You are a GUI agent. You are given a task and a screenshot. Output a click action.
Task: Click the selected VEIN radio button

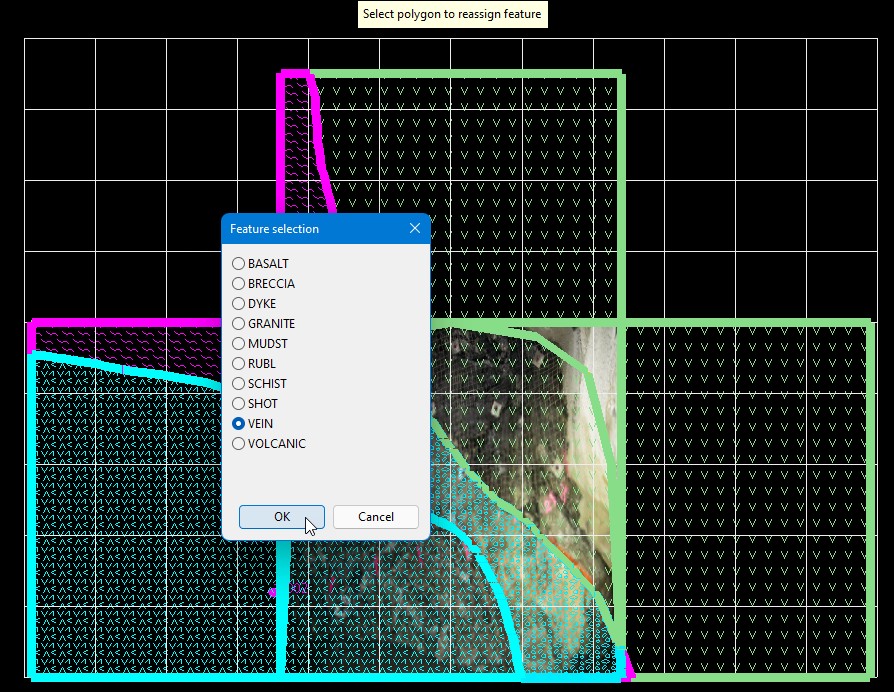tap(238, 424)
